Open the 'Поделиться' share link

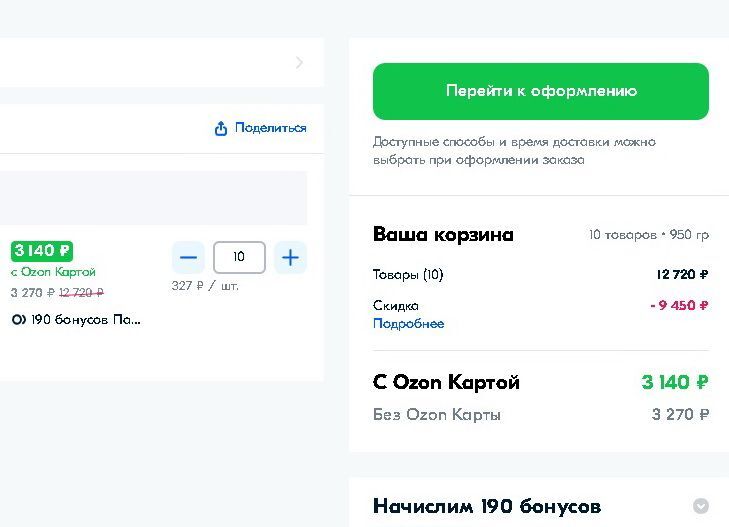click(x=271, y=127)
